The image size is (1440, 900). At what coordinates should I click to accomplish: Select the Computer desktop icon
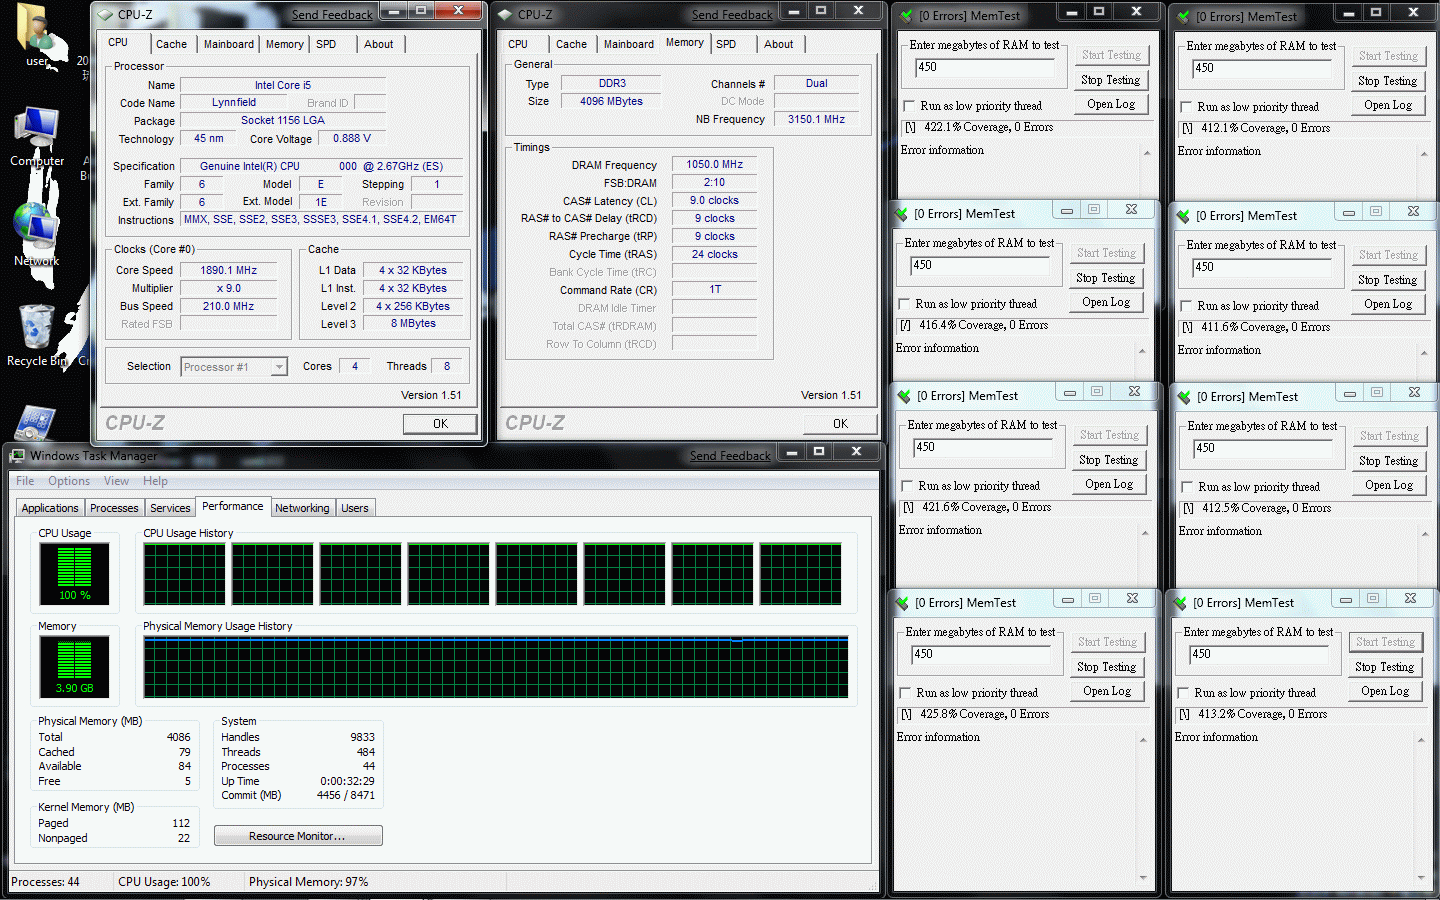[x=37, y=137]
